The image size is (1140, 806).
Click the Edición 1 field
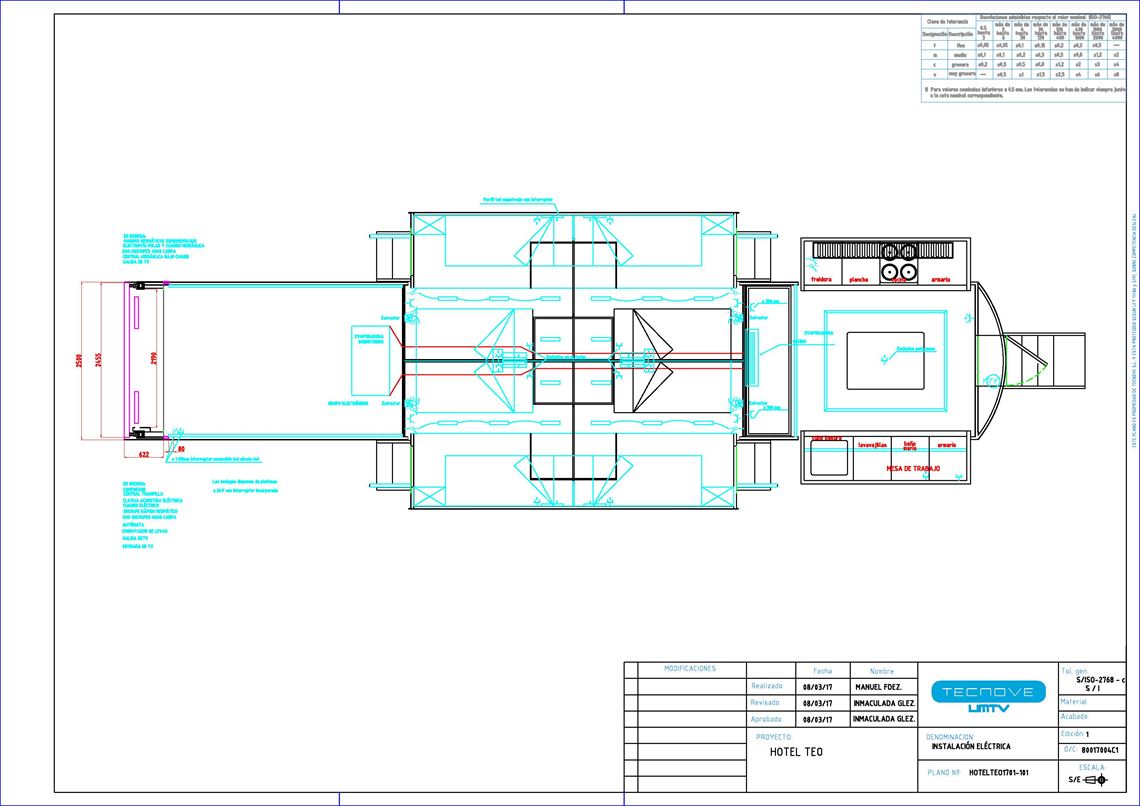point(1077,733)
